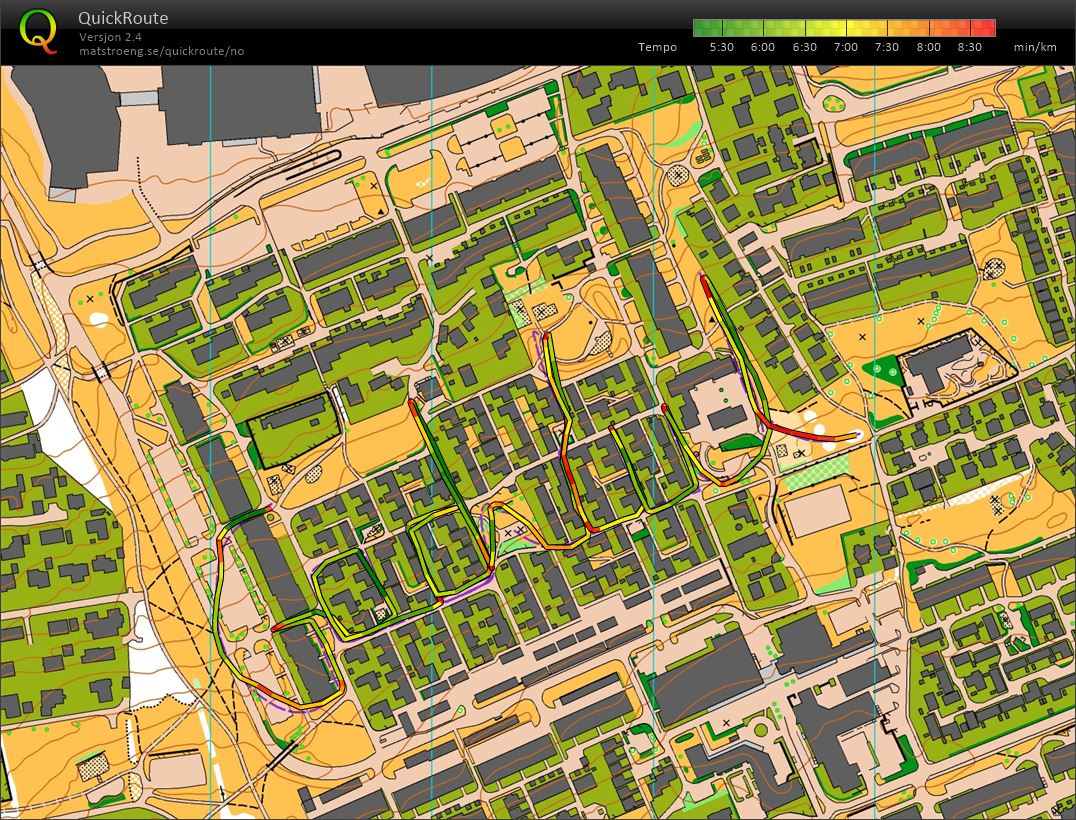Click the bright green hatched patch near sports field
The height and width of the screenshot is (820, 1076).
click(x=815, y=469)
